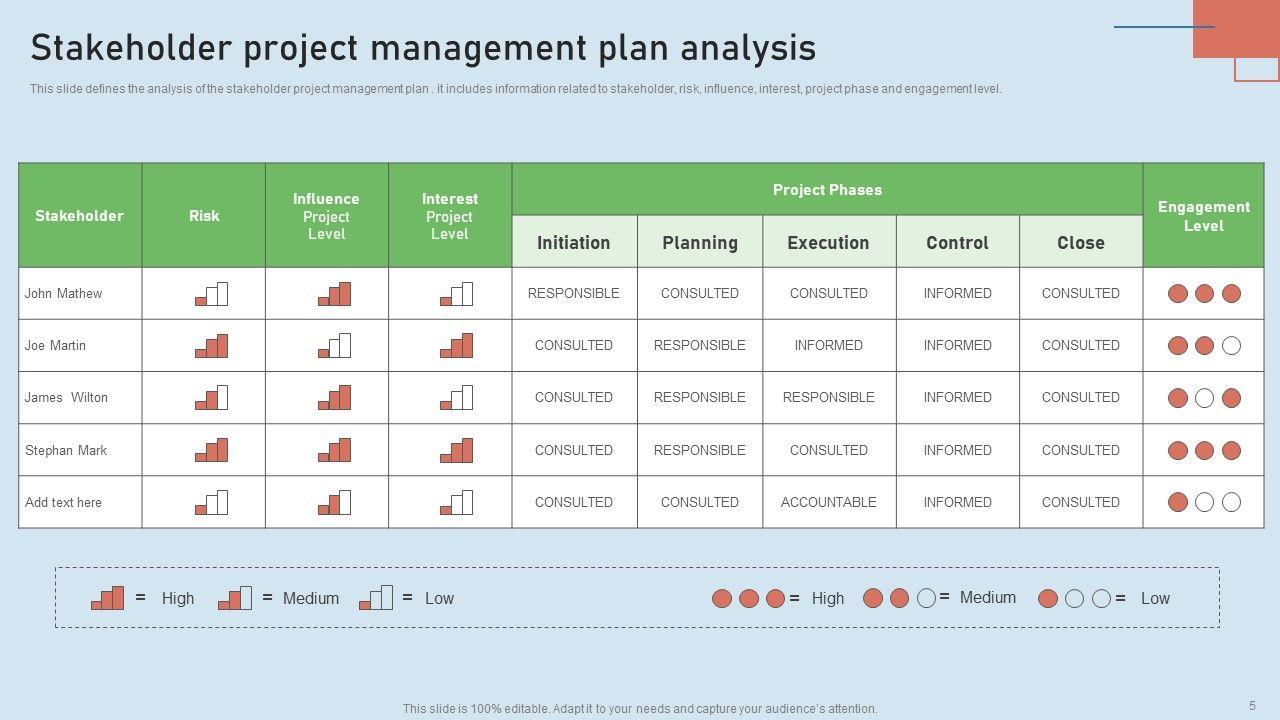Click John Mathew's engagement level circles
1280x720 pixels.
click(1204, 294)
